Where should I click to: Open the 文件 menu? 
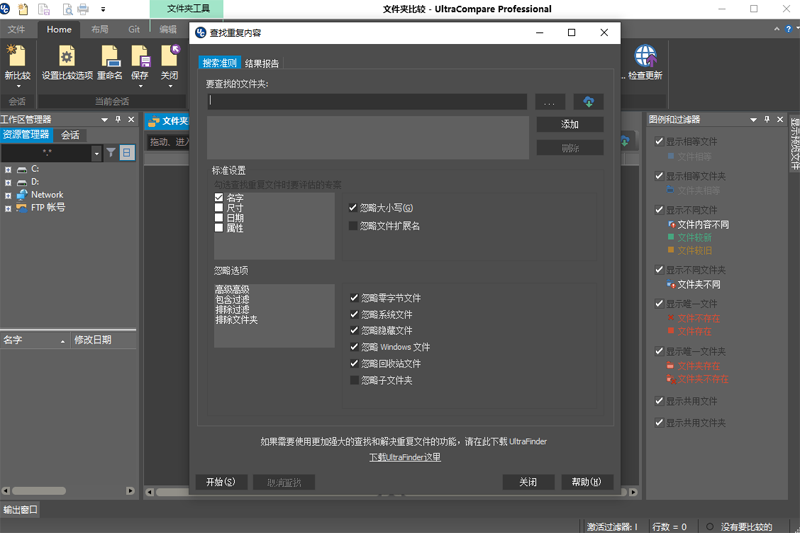(x=16, y=30)
